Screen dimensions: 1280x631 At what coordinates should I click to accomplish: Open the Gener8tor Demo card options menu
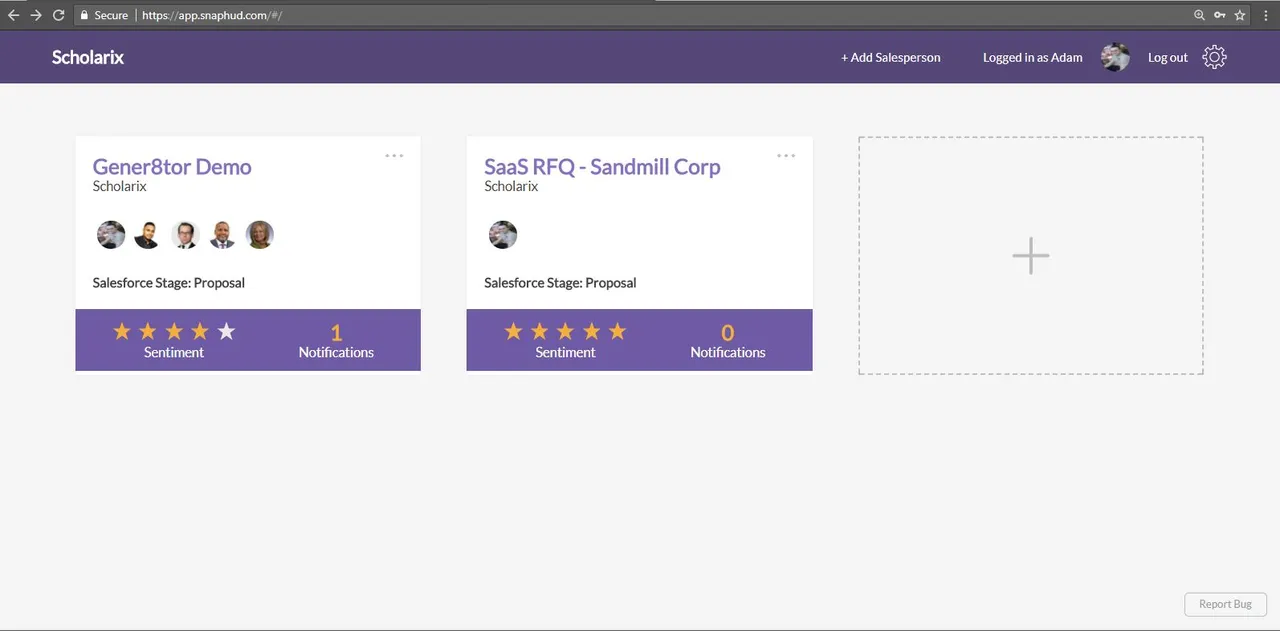pyautogui.click(x=394, y=155)
